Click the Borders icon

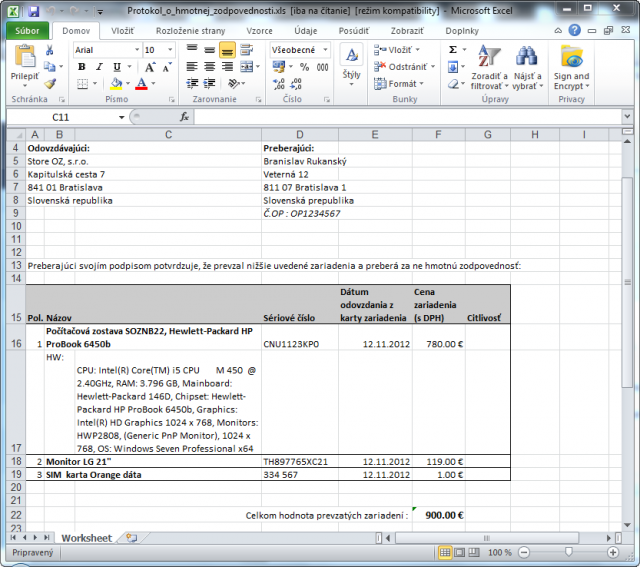coord(82,84)
